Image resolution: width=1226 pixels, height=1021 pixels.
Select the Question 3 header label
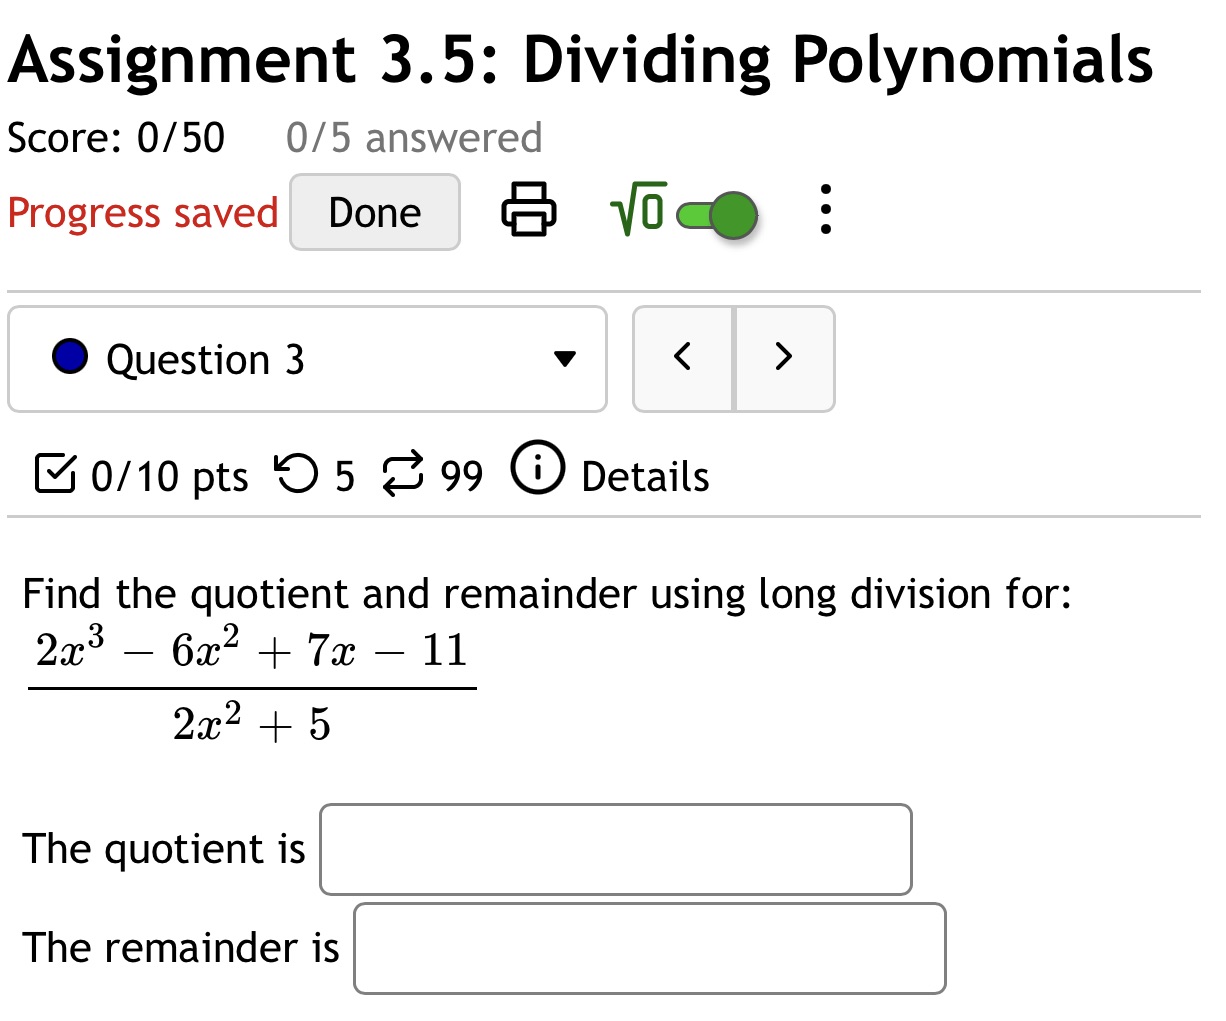click(204, 359)
